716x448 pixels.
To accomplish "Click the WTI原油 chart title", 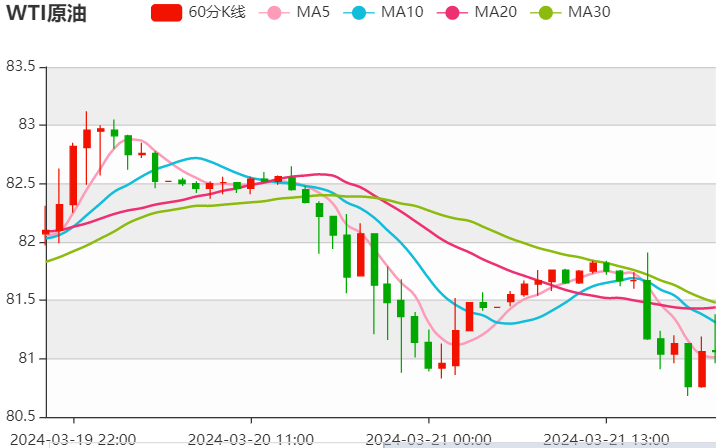I will coord(47,14).
